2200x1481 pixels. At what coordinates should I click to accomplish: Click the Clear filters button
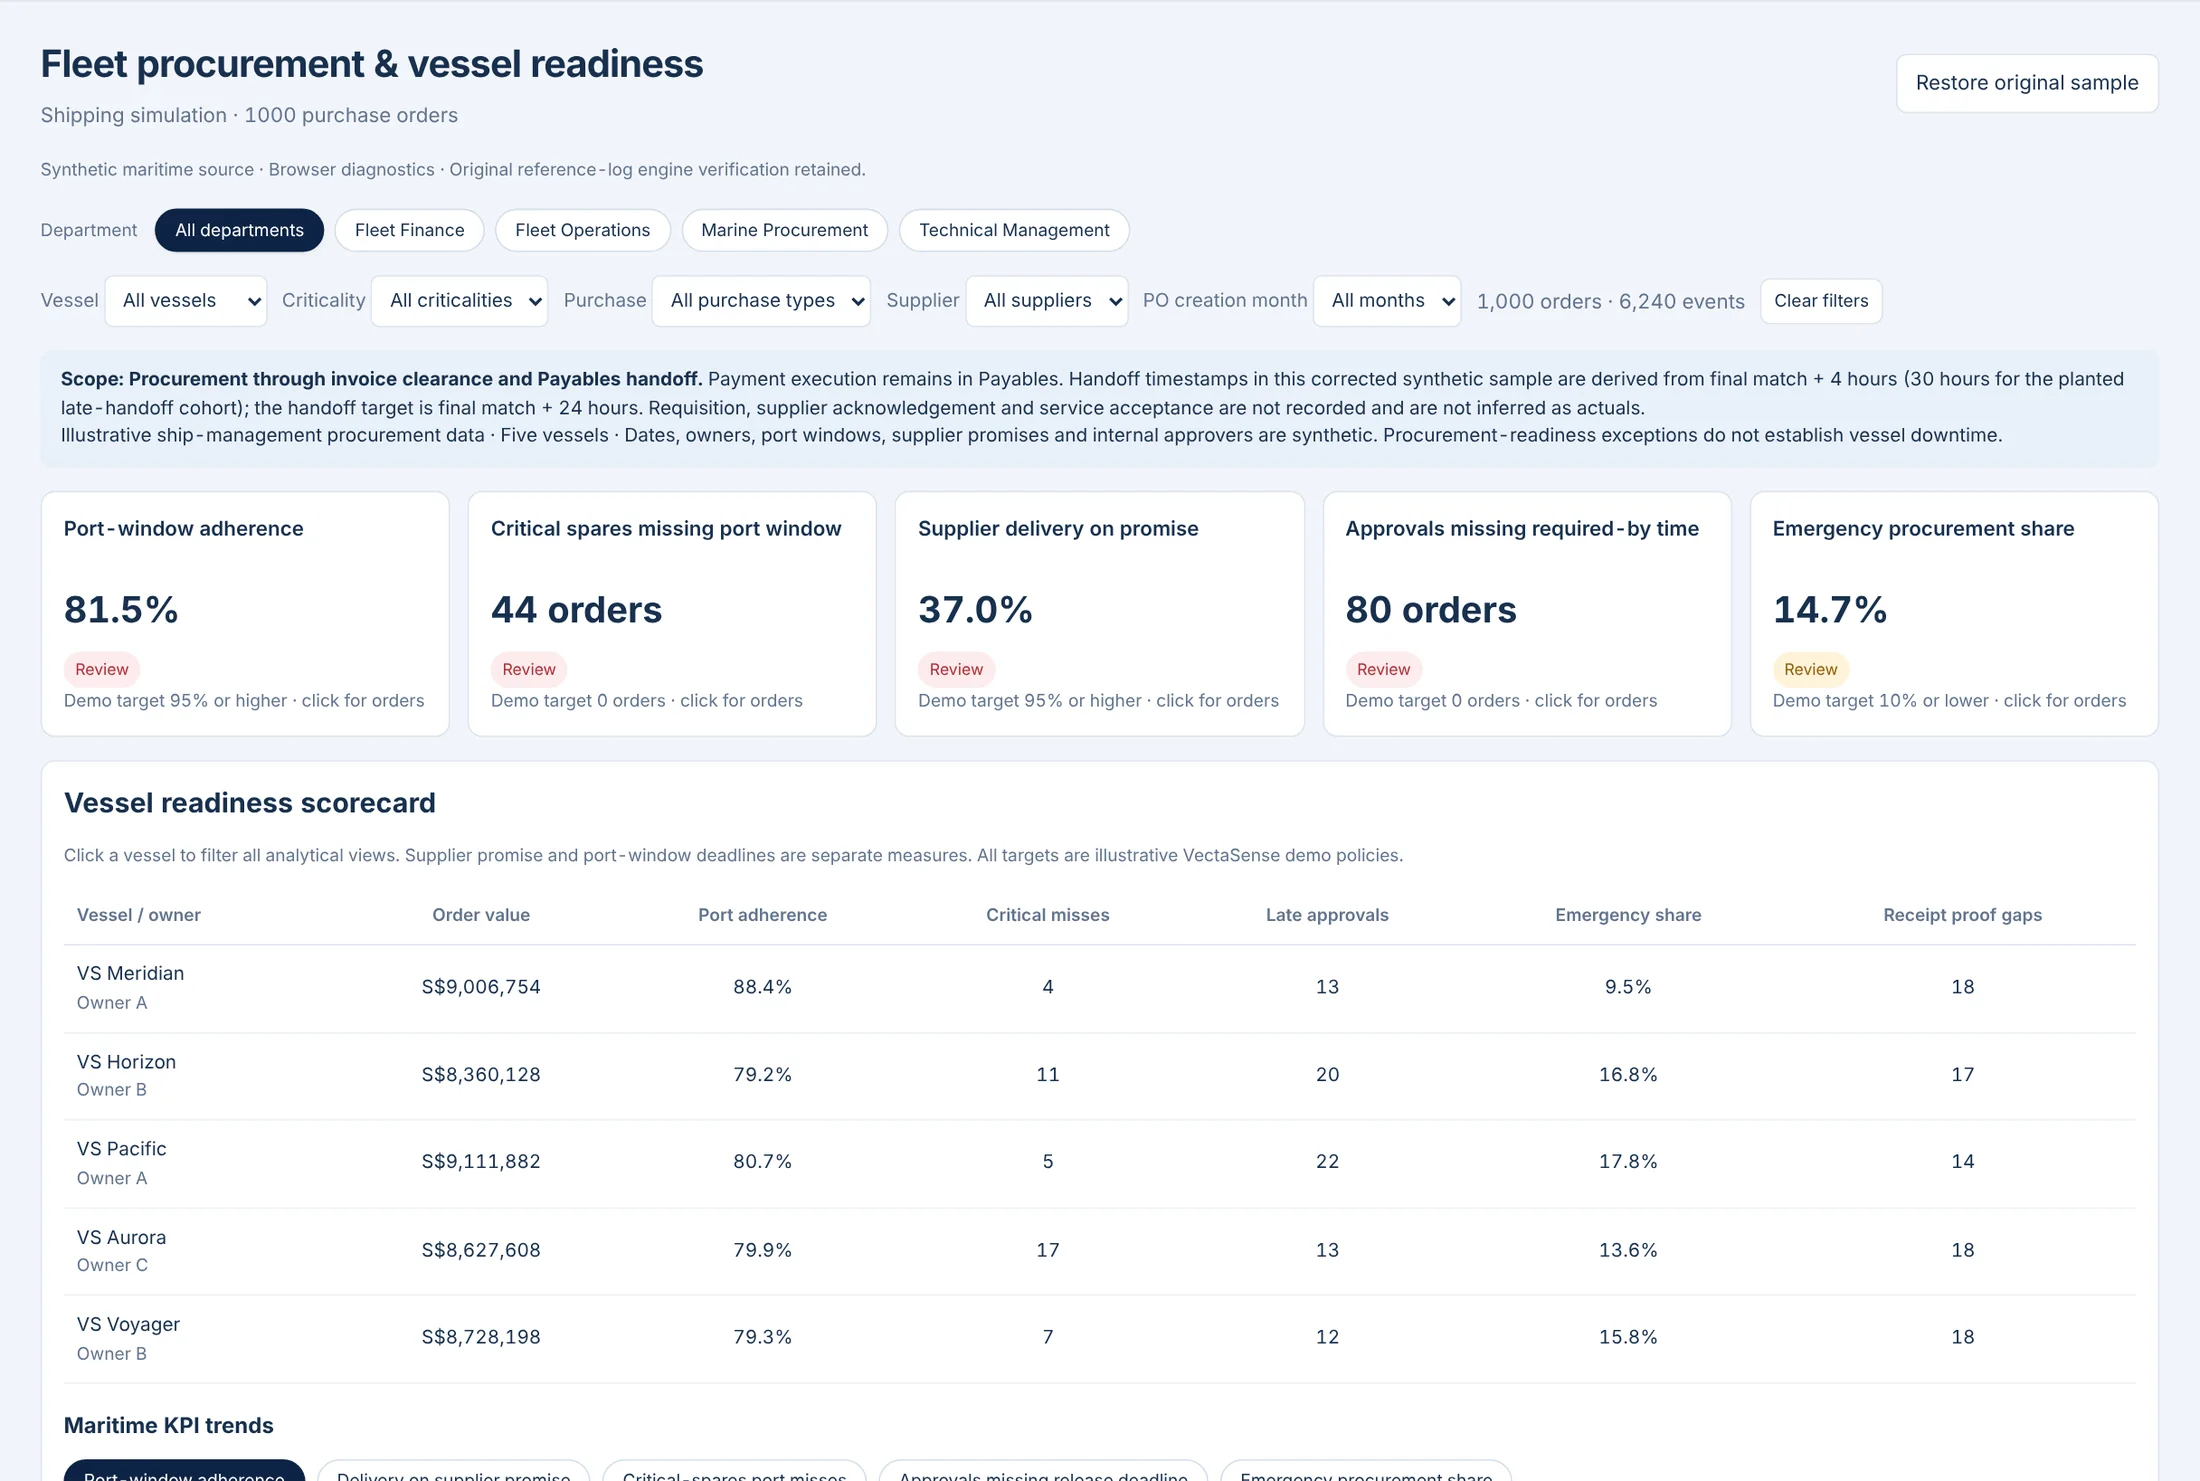point(1821,301)
